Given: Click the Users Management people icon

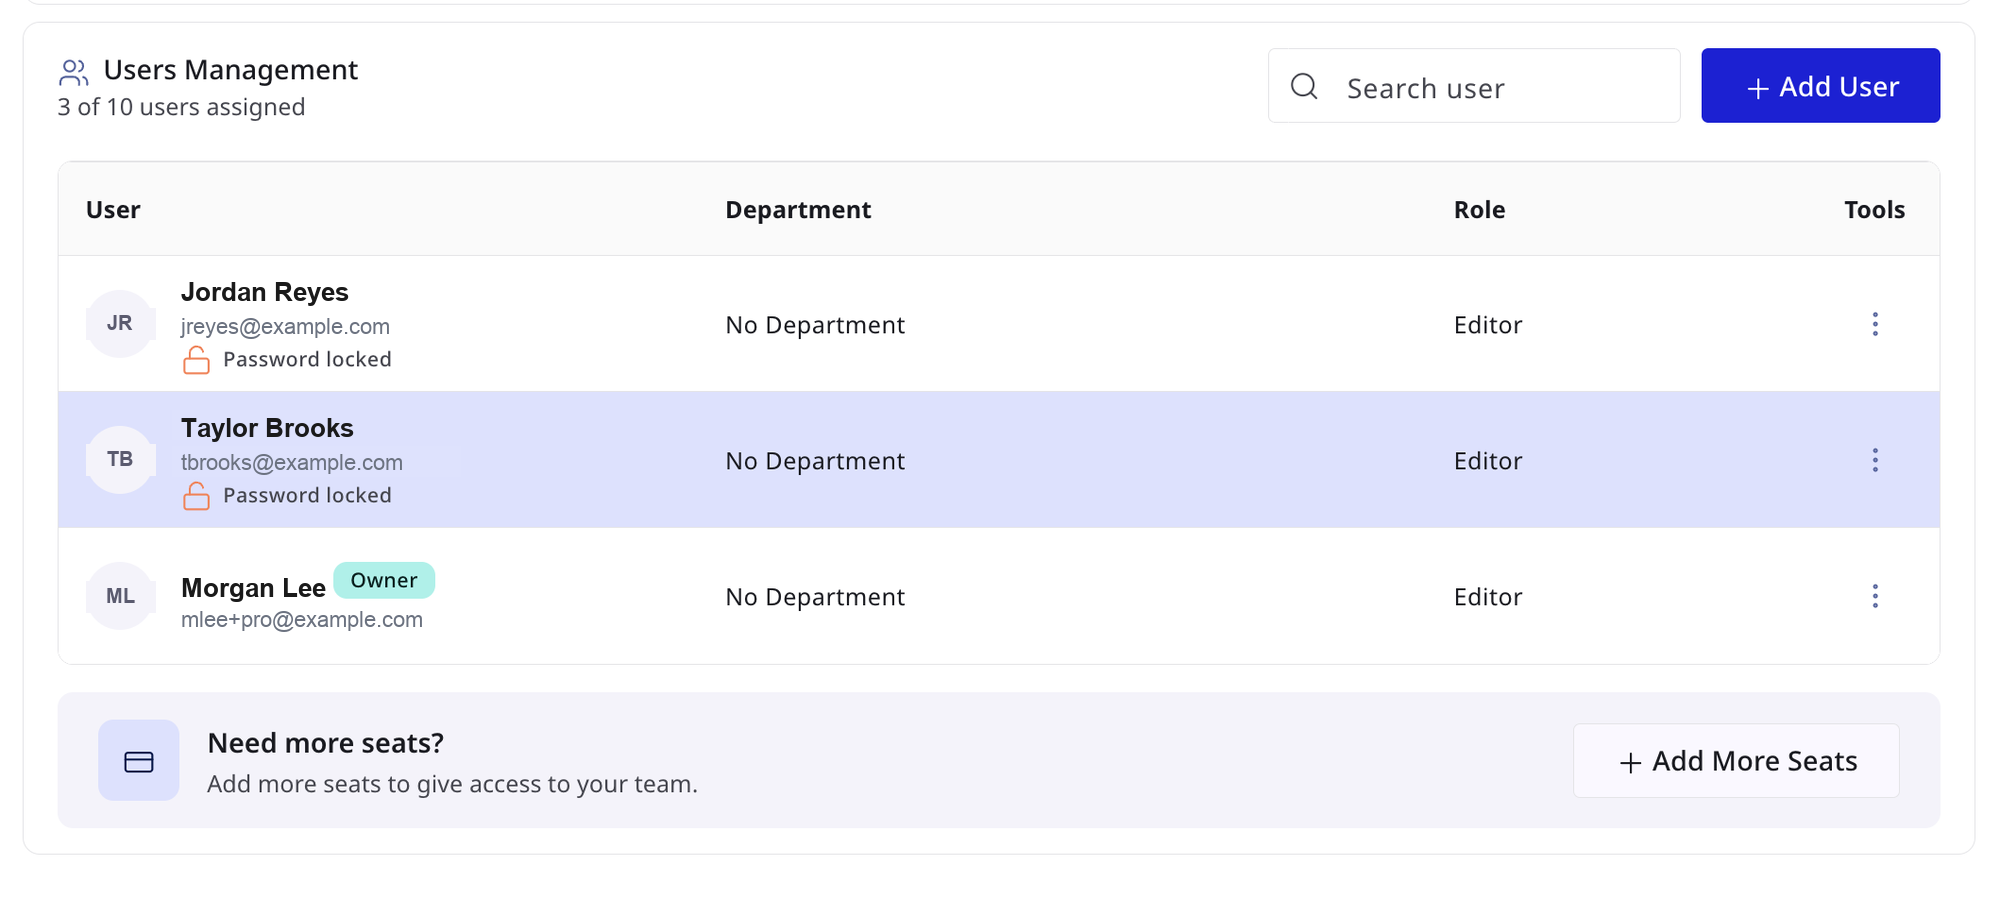Looking at the screenshot, I should (x=74, y=72).
